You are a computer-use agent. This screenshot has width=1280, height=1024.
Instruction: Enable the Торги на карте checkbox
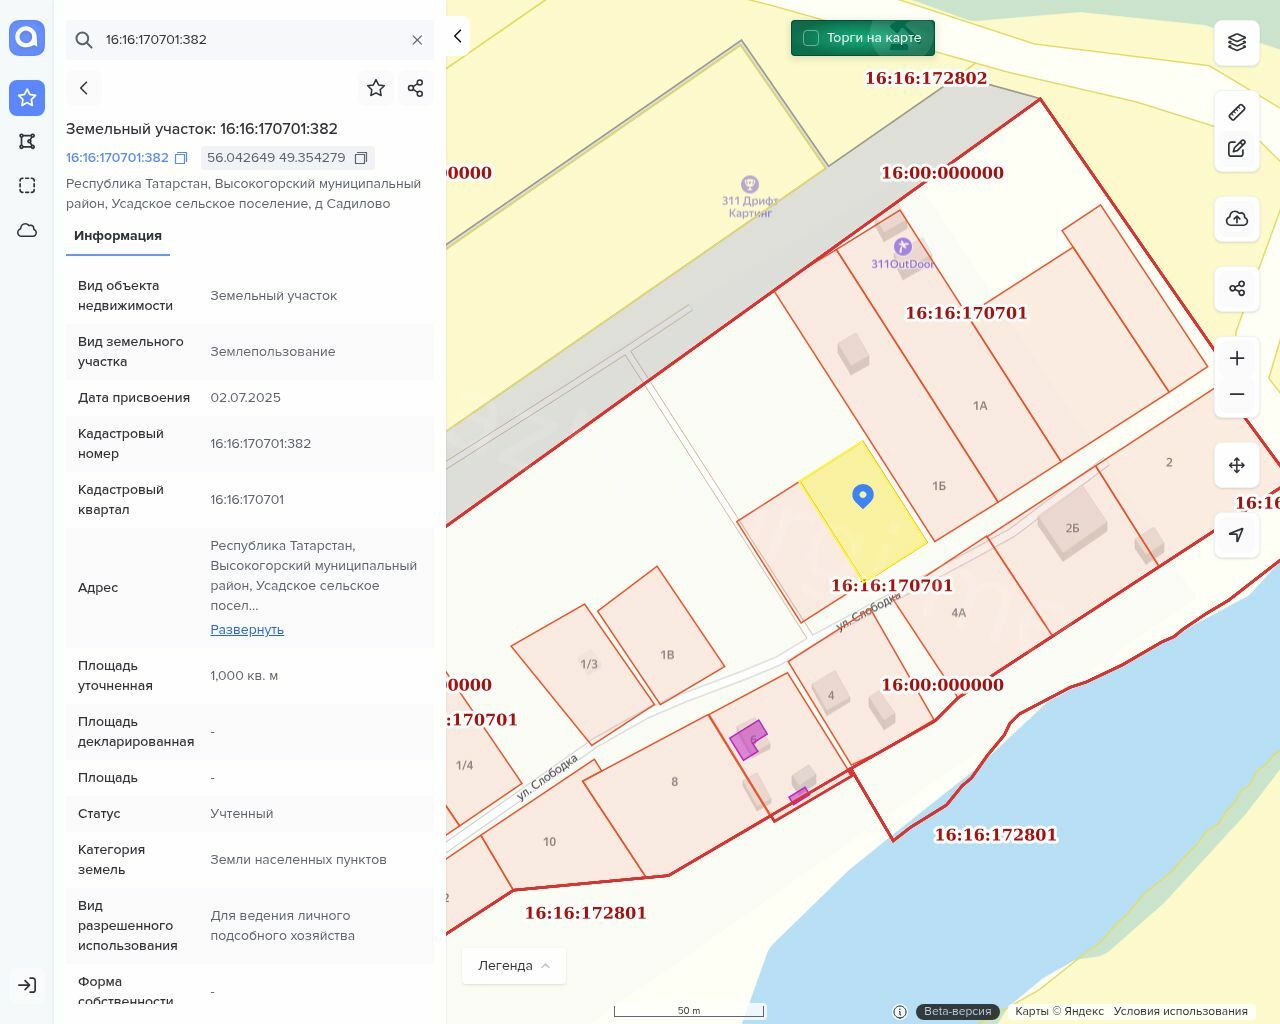coord(811,38)
